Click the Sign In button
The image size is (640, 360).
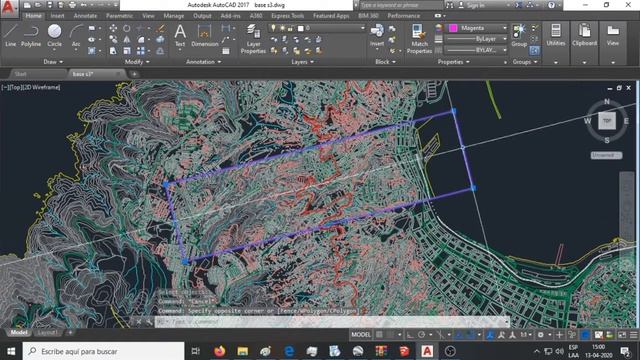[x=472, y=5]
